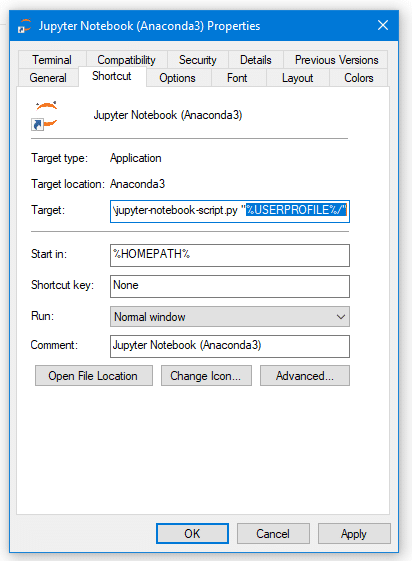Open the Layout tab
Viewport: 412px width, 561px height.
[x=298, y=78]
